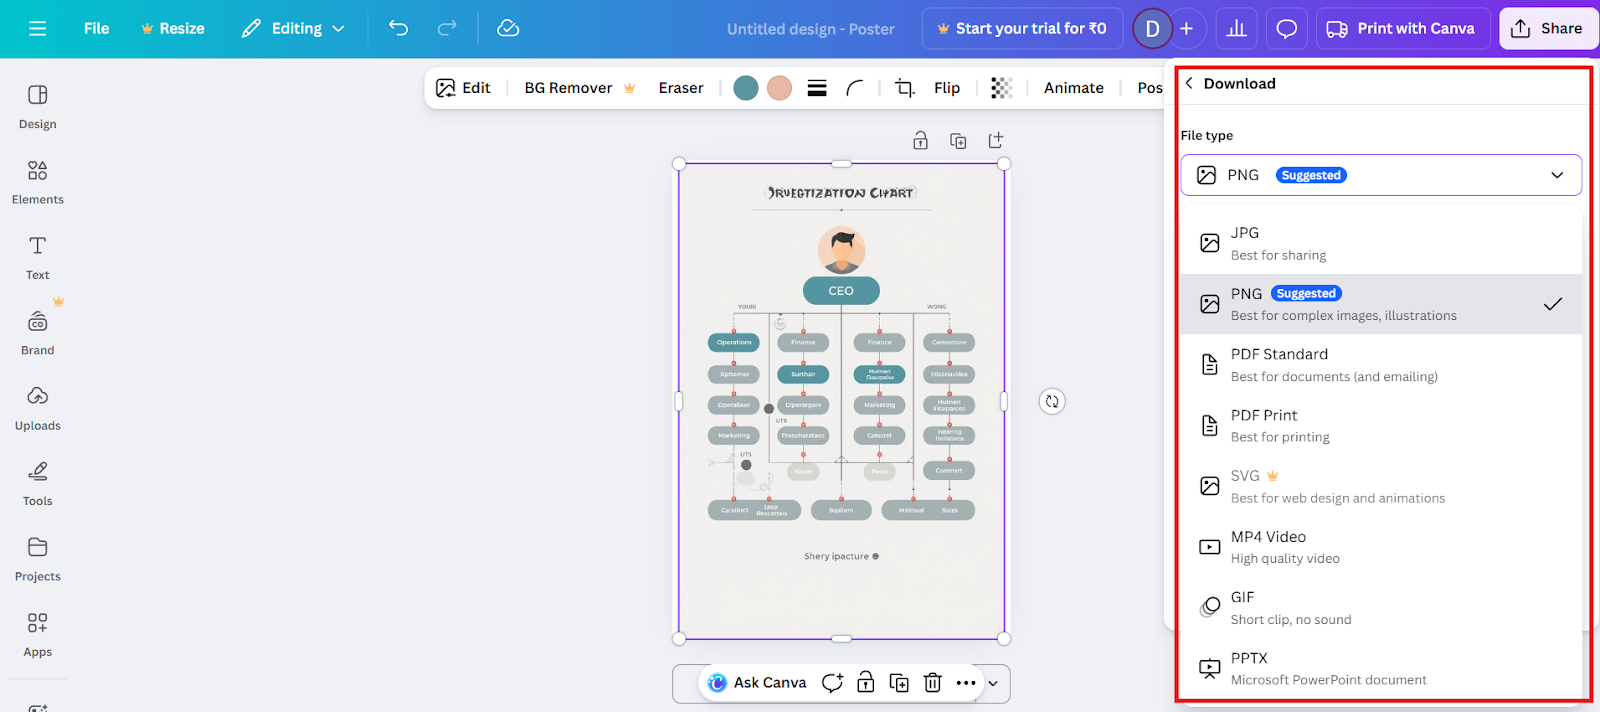The image size is (1600, 712).
Task: Select the CEO avatar illustration
Action: coord(841,249)
